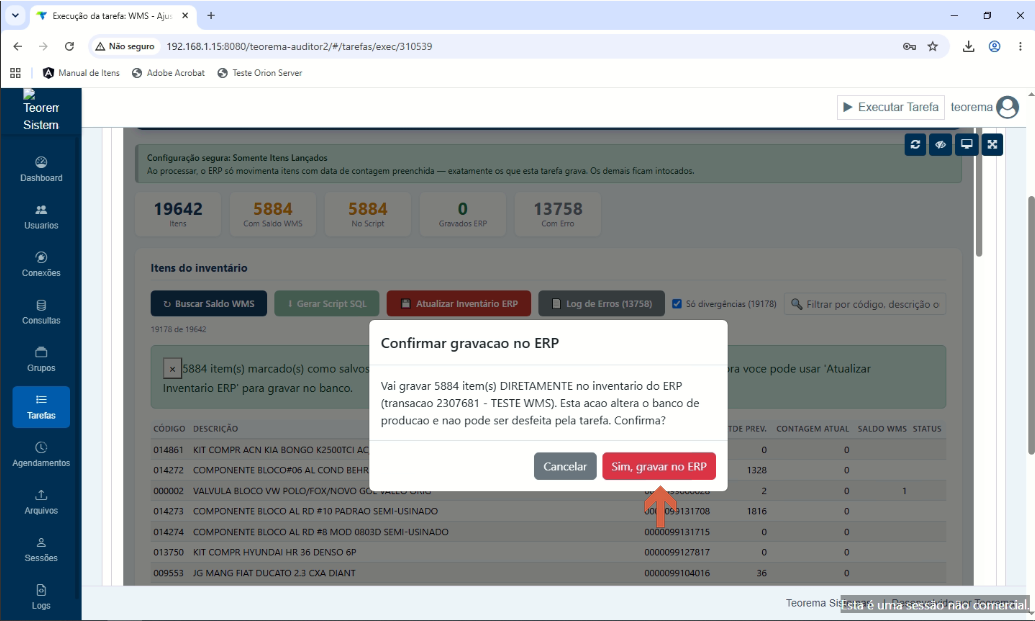Open a new browser tab
The width and height of the screenshot is (1035, 621).
tap(211, 15)
